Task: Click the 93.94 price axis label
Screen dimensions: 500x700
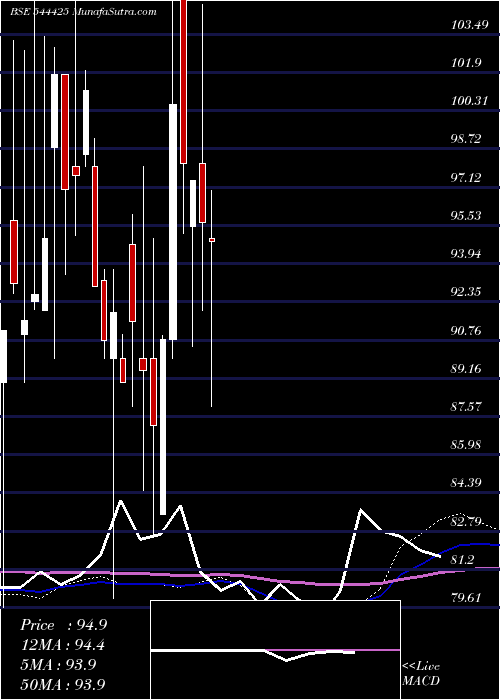Action: 467,254
